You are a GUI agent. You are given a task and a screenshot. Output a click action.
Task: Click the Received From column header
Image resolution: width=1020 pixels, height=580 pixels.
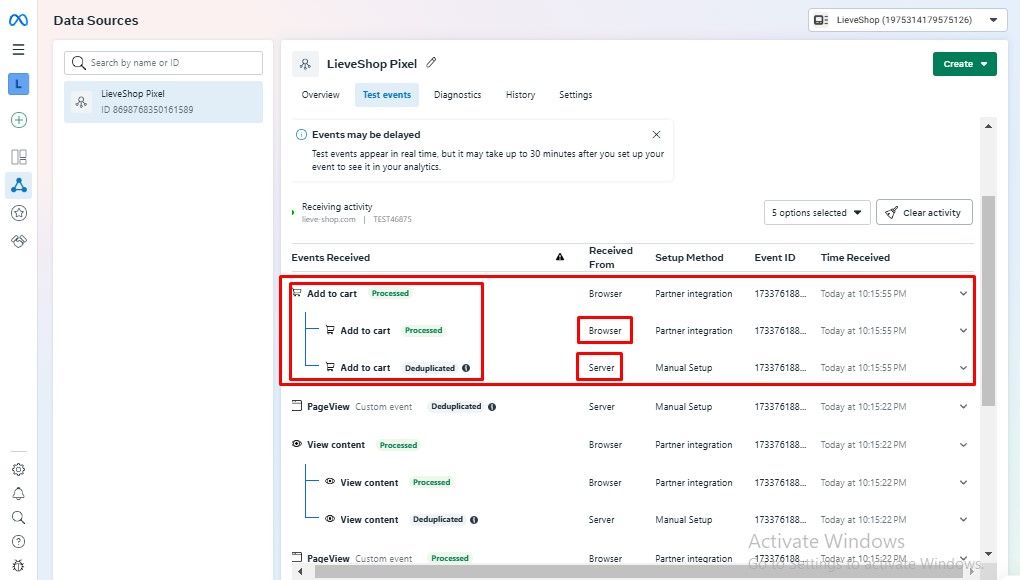610,257
